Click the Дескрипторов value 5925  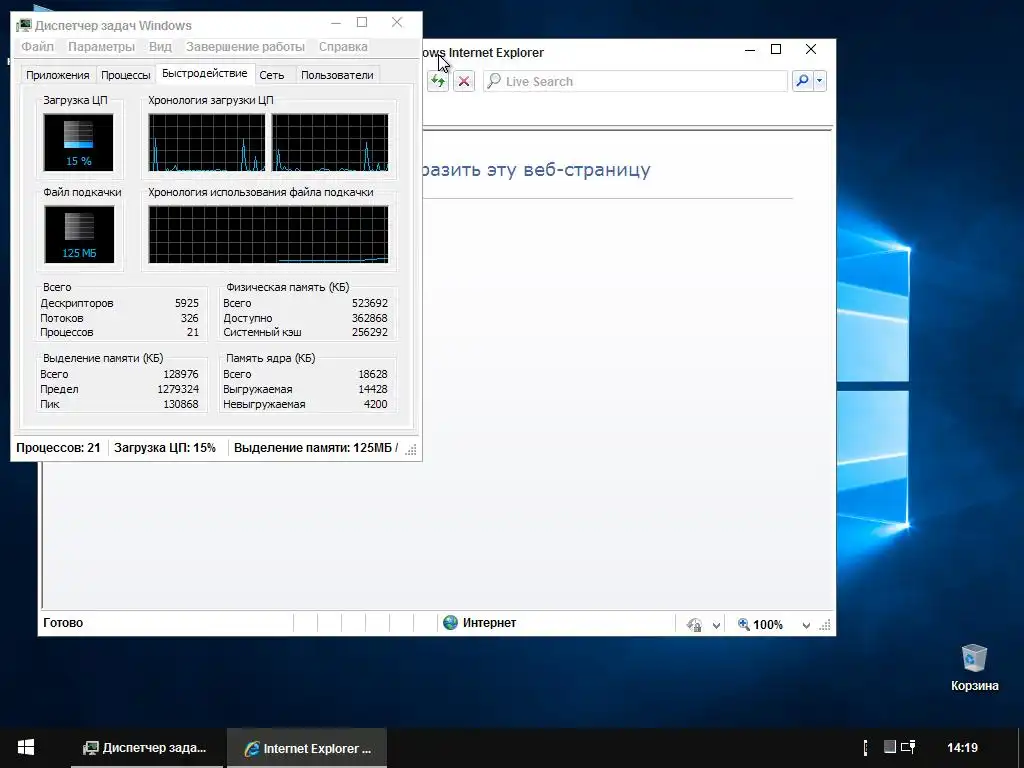(187, 303)
